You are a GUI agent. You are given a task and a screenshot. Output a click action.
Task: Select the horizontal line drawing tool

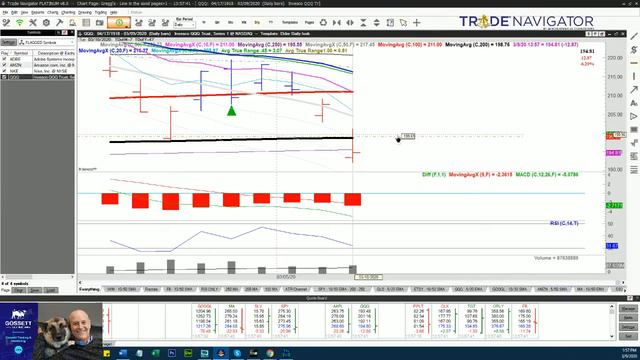(634, 63)
